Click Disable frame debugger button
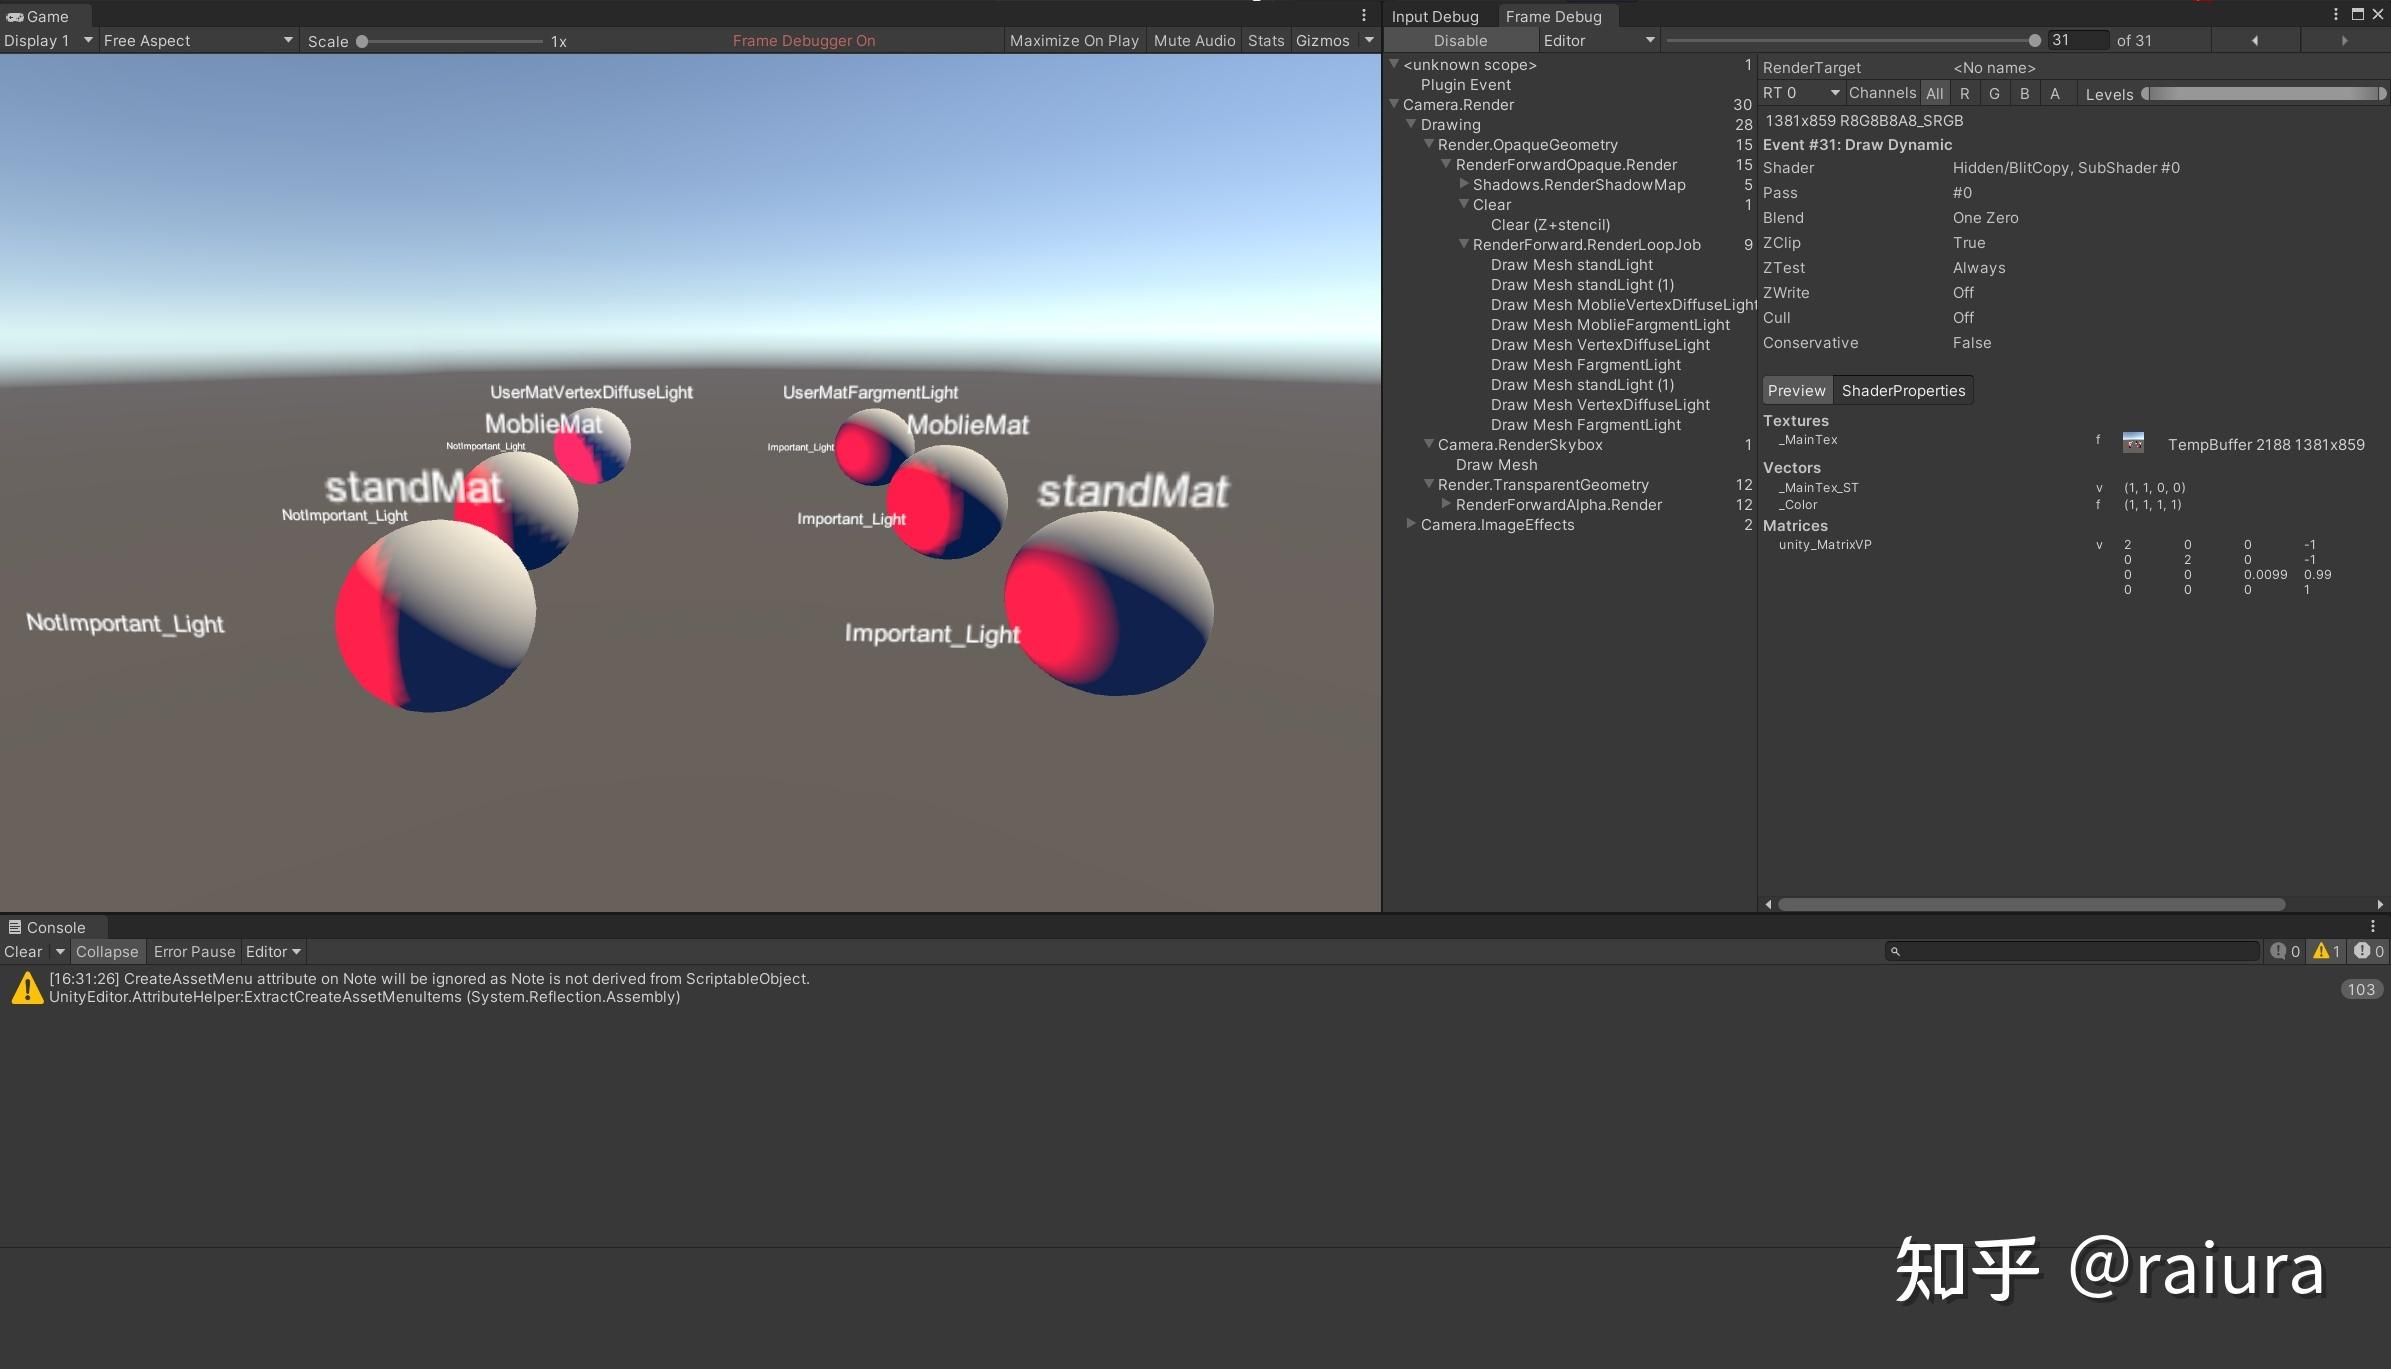Viewport: 2391px width, 1369px height. (1460, 40)
